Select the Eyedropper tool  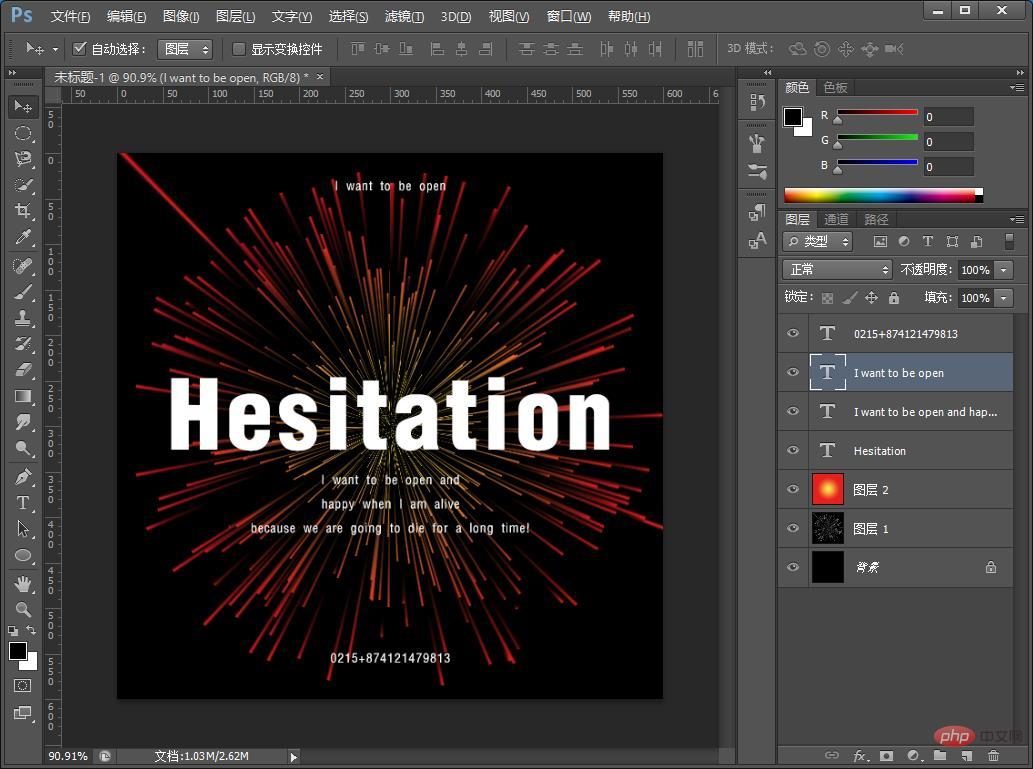pos(23,237)
